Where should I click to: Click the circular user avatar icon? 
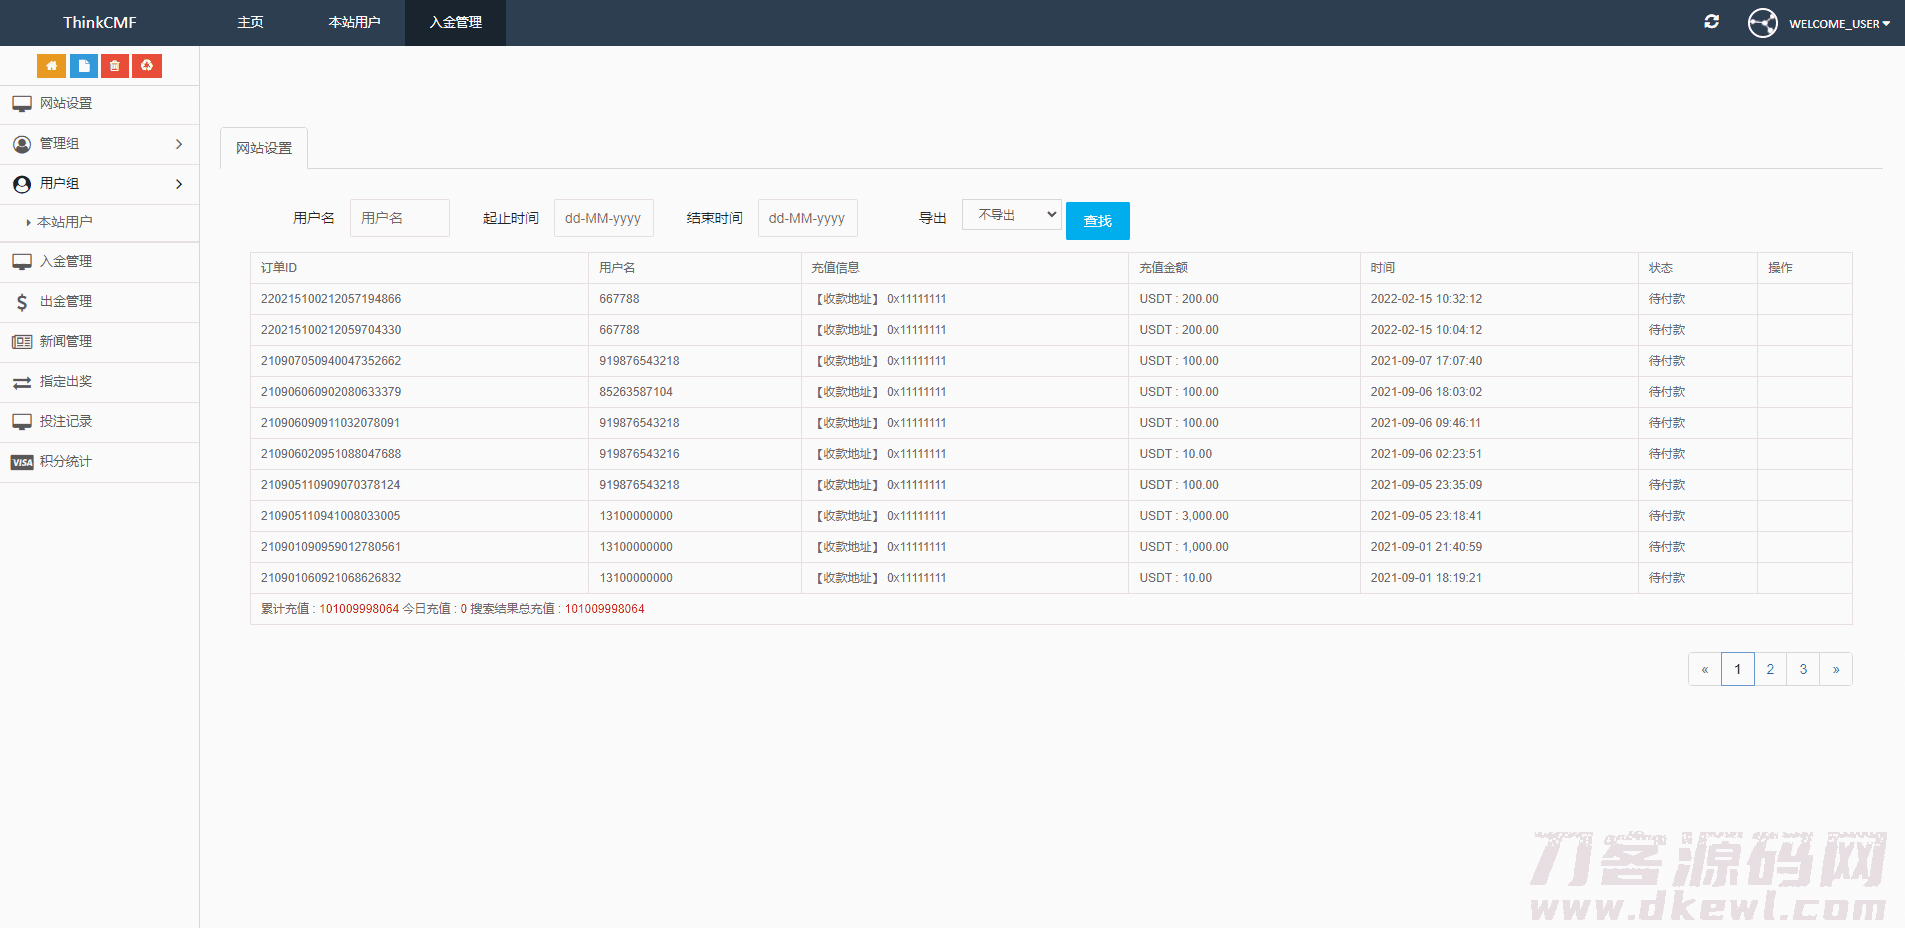[x=1762, y=23]
